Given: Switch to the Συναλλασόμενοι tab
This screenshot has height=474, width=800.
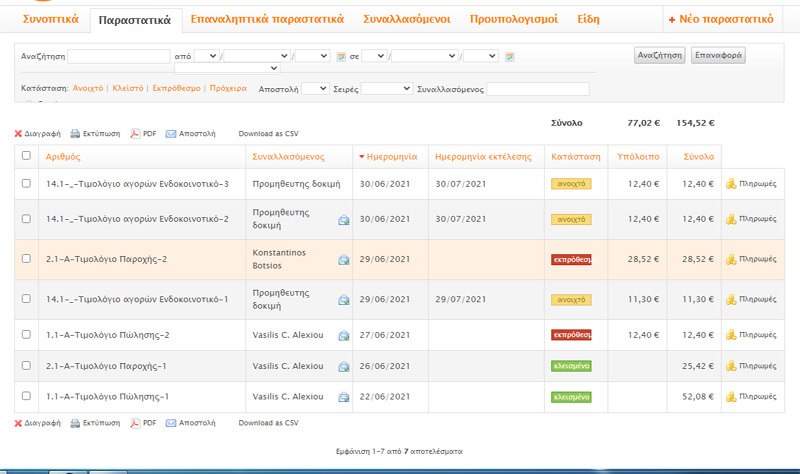Looking at the screenshot, I should [406, 19].
